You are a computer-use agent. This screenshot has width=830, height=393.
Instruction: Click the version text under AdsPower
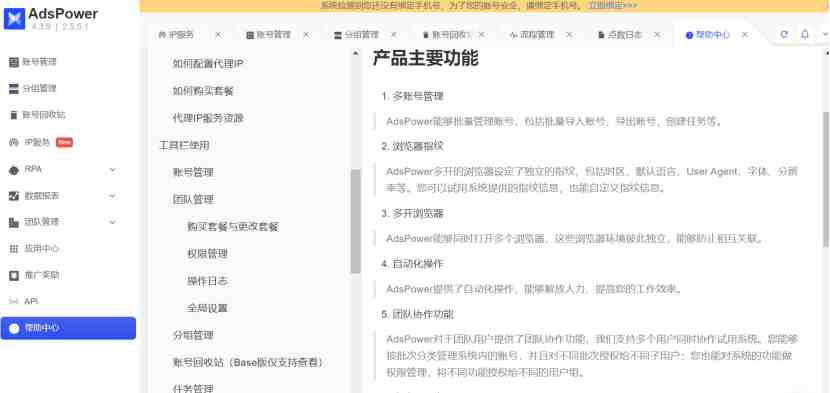pyautogui.click(x=60, y=26)
